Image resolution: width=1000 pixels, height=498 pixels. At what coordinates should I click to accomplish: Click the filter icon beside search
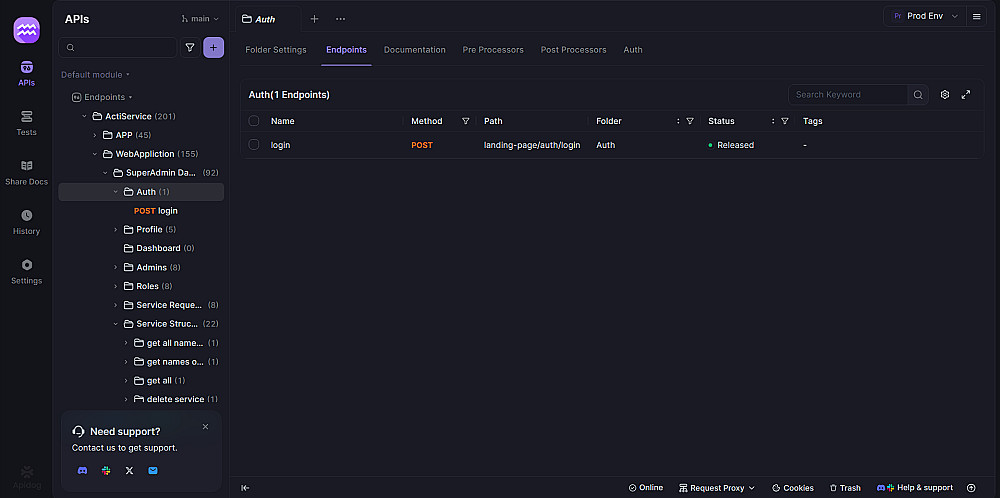pos(190,47)
